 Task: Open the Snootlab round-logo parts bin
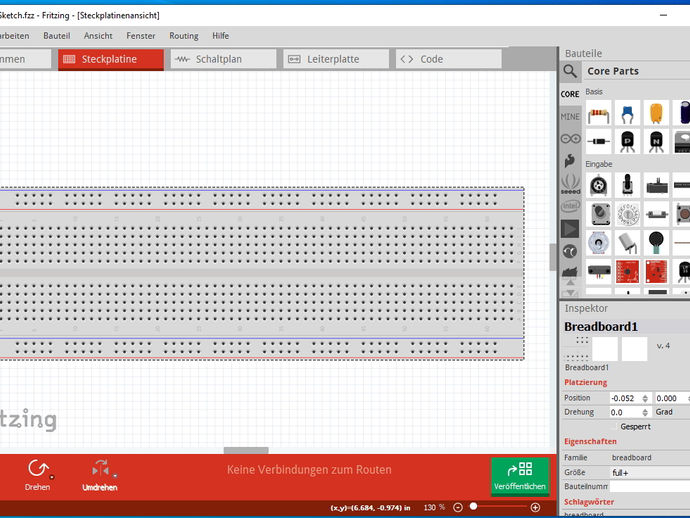570,251
